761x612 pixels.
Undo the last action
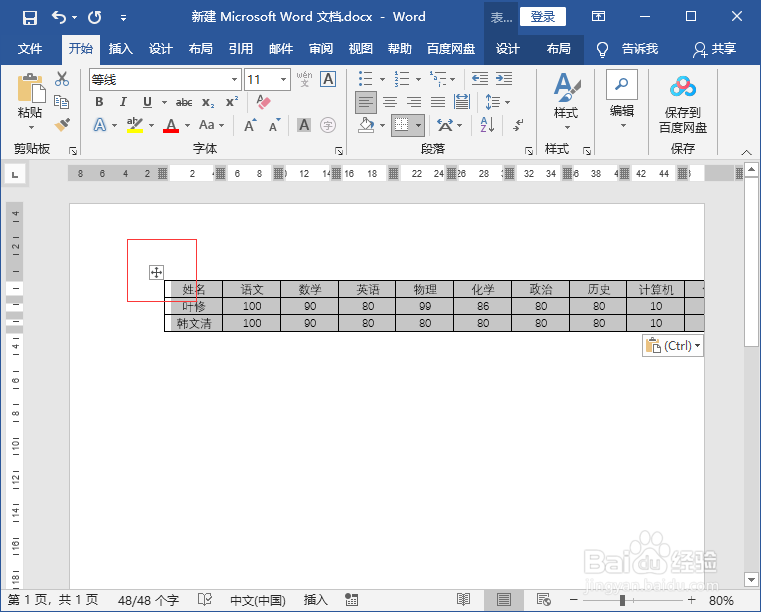pyautogui.click(x=59, y=18)
